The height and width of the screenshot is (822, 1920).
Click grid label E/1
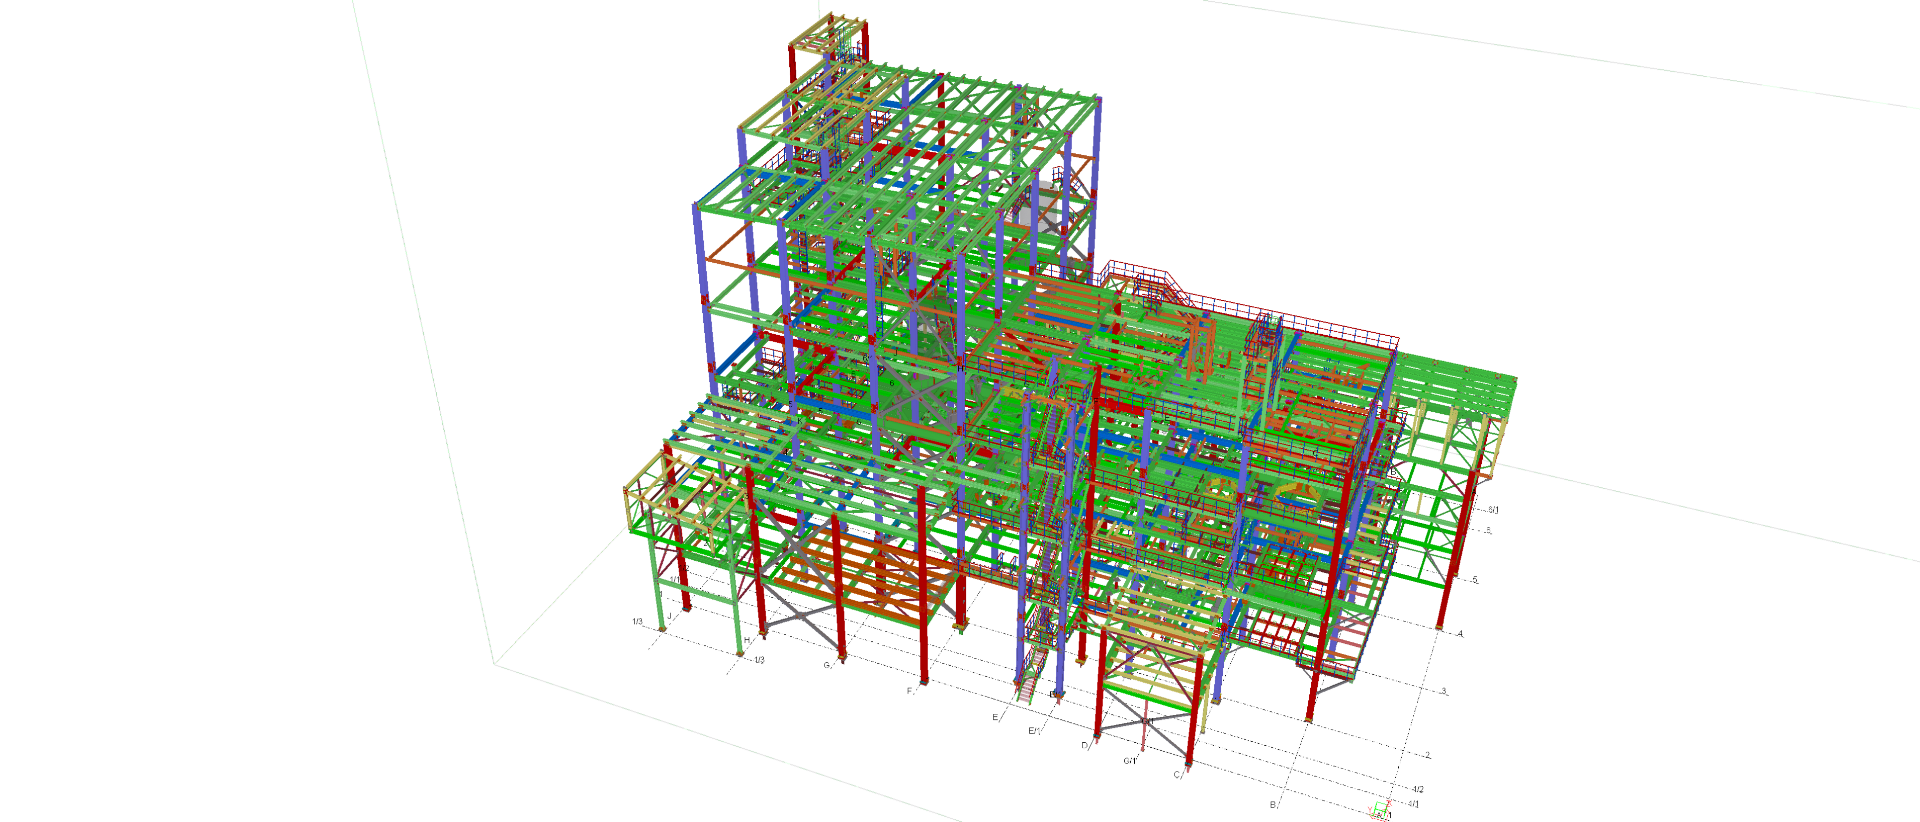pos(1034,731)
